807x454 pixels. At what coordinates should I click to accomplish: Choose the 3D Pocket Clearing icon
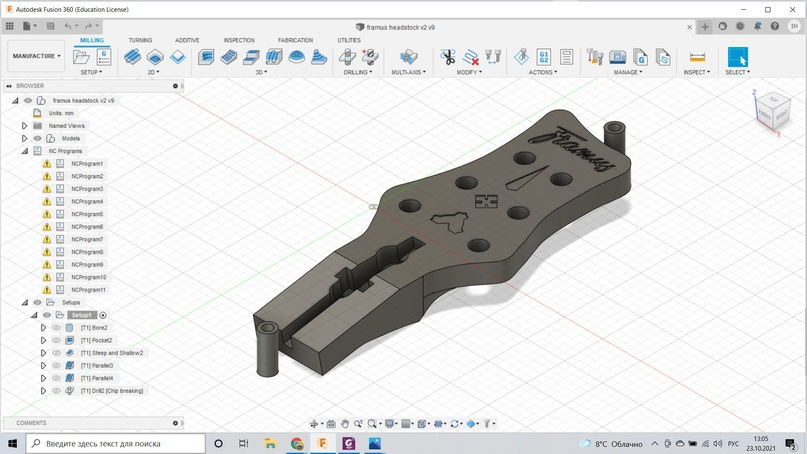229,57
